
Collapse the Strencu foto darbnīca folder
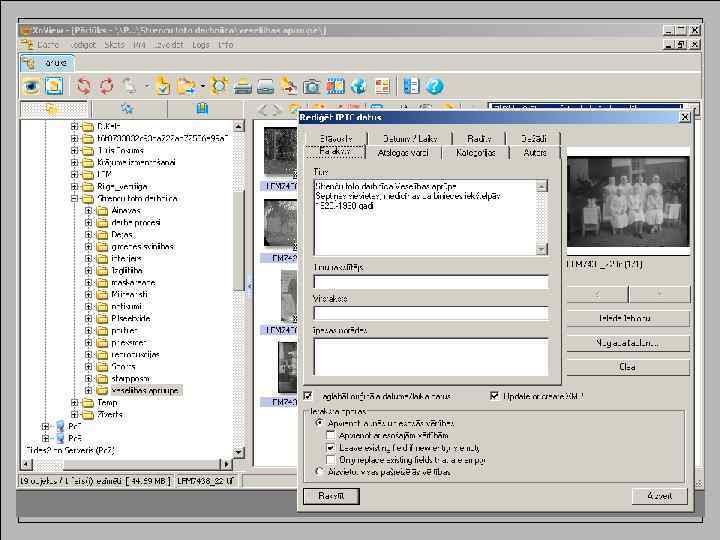click(x=75, y=198)
